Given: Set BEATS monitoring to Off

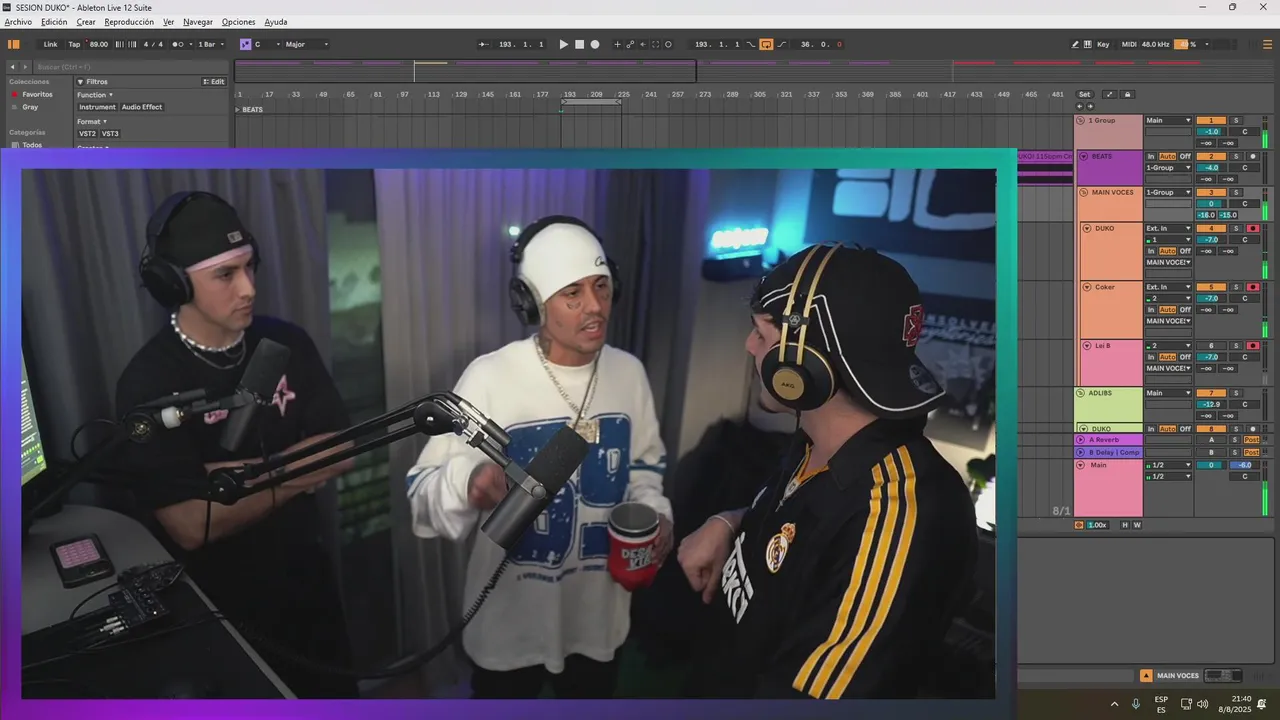Looking at the screenshot, I should click(x=1185, y=156).
